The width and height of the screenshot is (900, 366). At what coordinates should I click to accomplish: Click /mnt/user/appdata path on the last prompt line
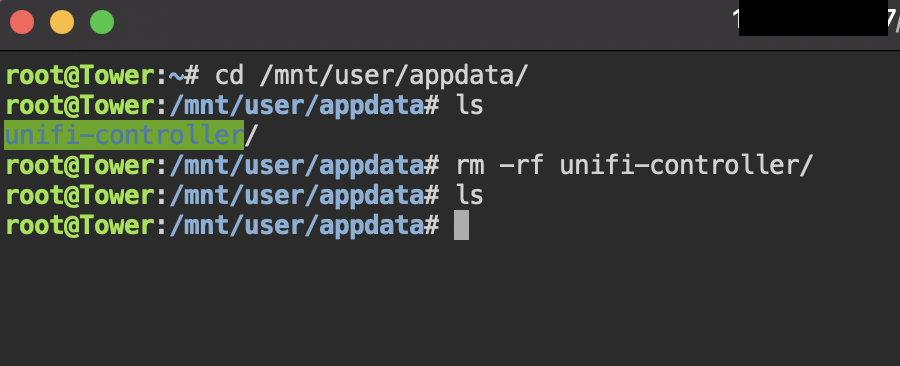pos(297,225)
